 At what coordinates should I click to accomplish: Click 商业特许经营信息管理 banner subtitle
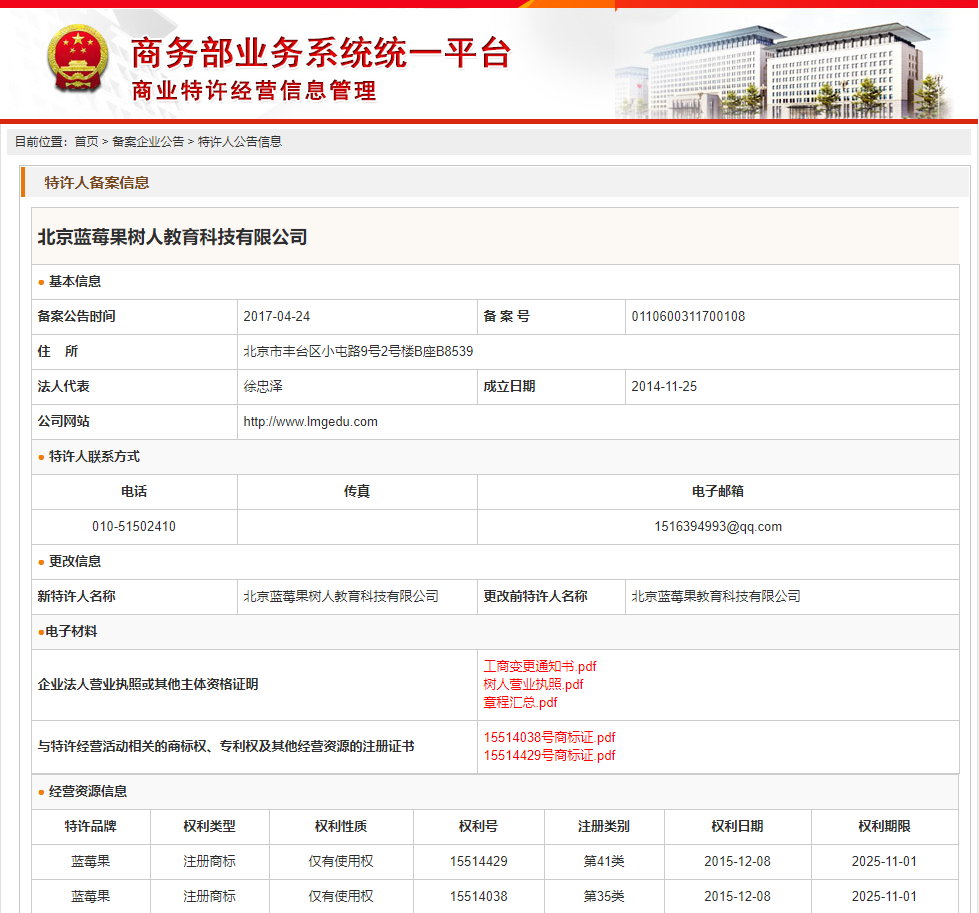click(x=254, y=91)
